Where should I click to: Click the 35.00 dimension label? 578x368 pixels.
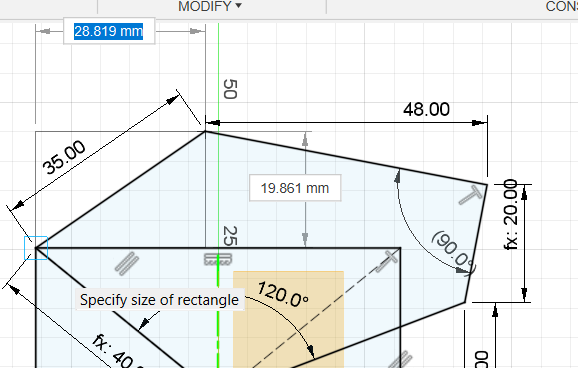tap(64, 157)
